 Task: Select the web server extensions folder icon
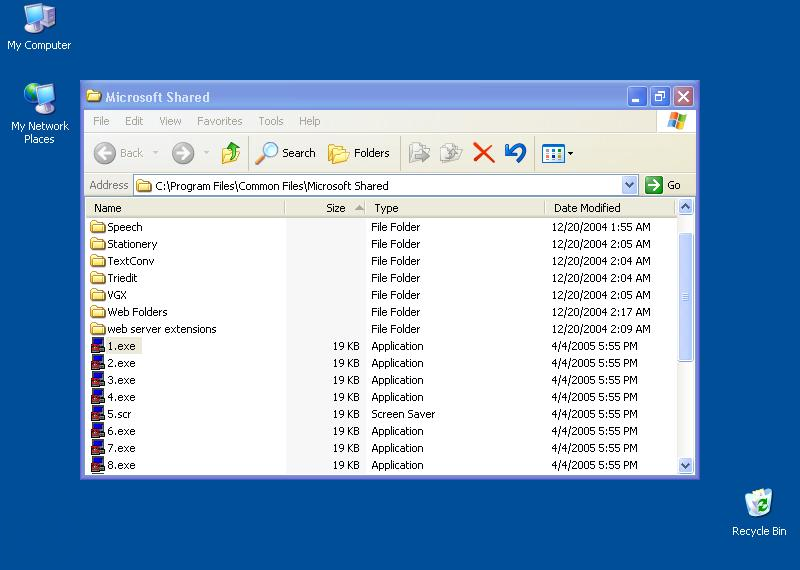click(x=97, y=329)
